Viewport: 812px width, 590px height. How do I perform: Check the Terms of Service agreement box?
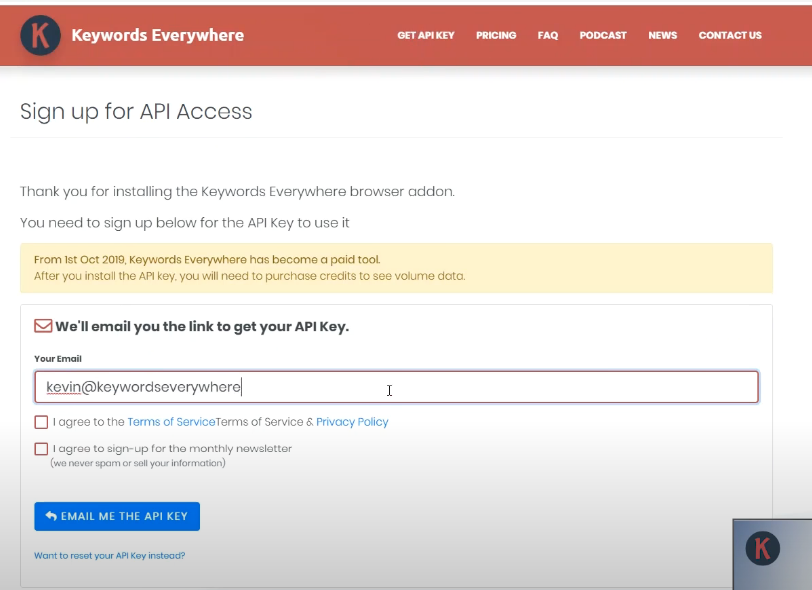pos(41,422)
